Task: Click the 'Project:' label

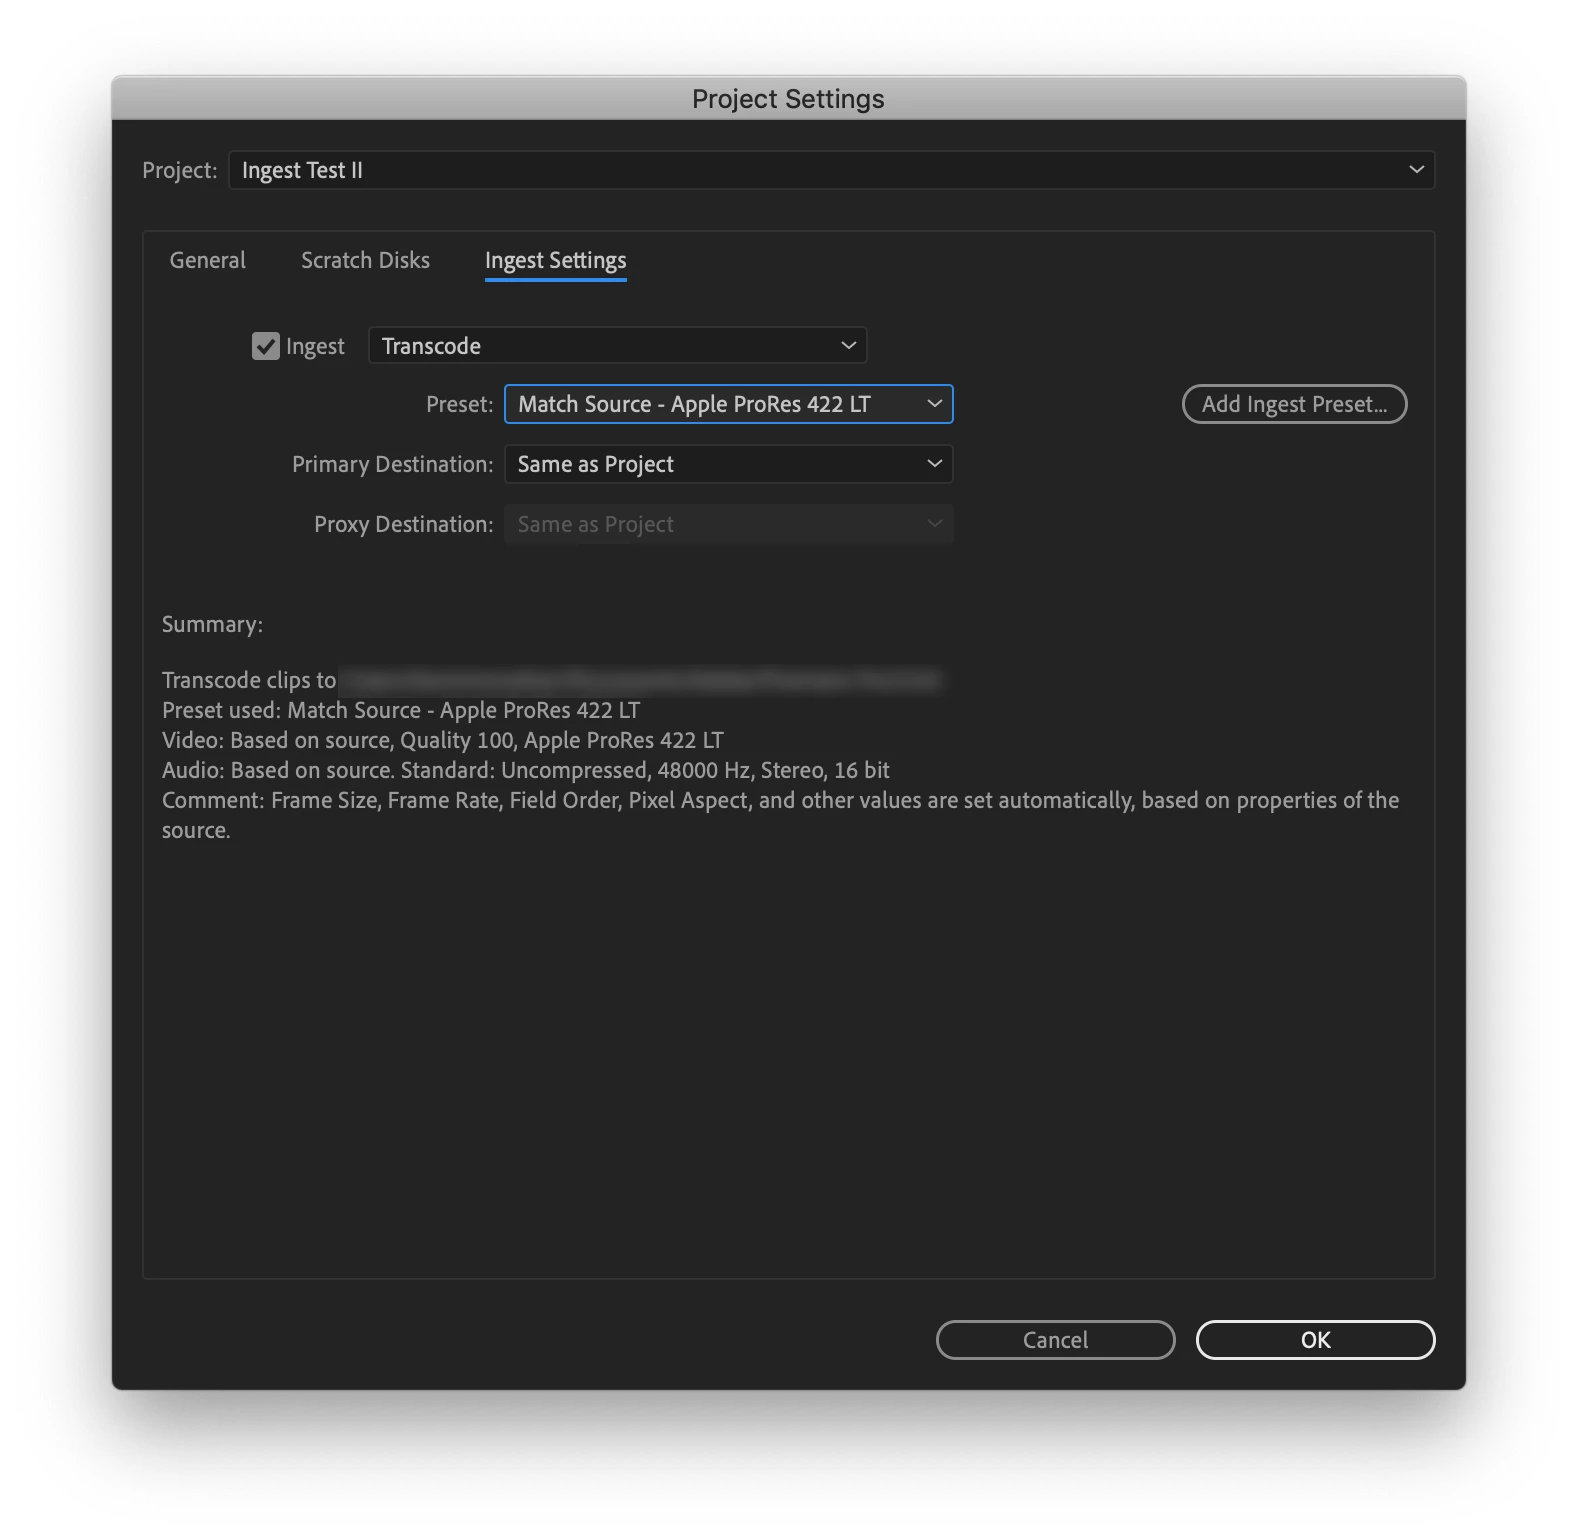Action: [x=179, y=170]
